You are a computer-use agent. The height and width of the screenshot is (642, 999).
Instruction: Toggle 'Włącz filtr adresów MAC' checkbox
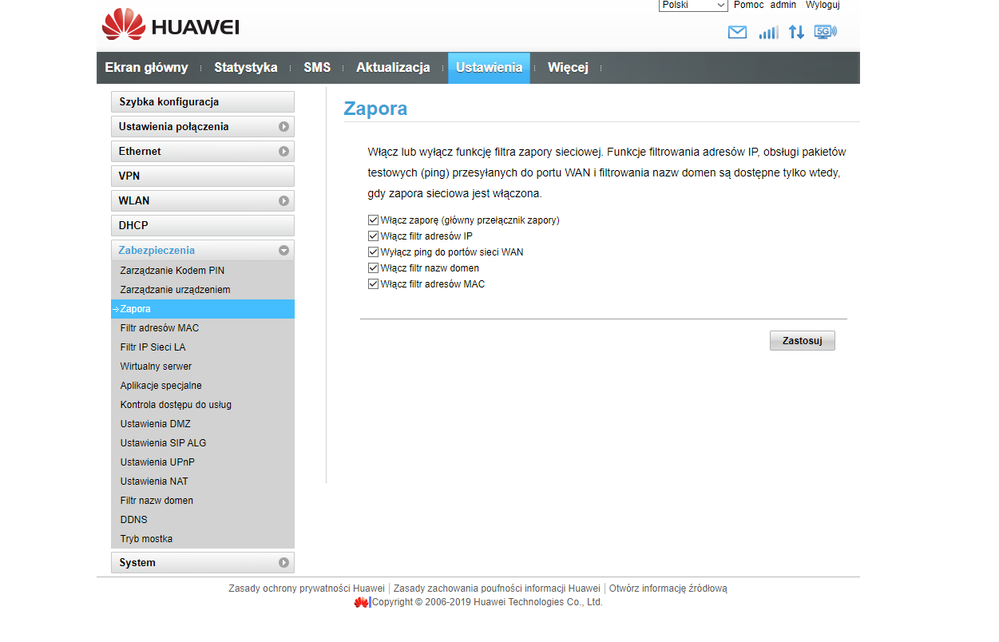click(x=373, y=284)
